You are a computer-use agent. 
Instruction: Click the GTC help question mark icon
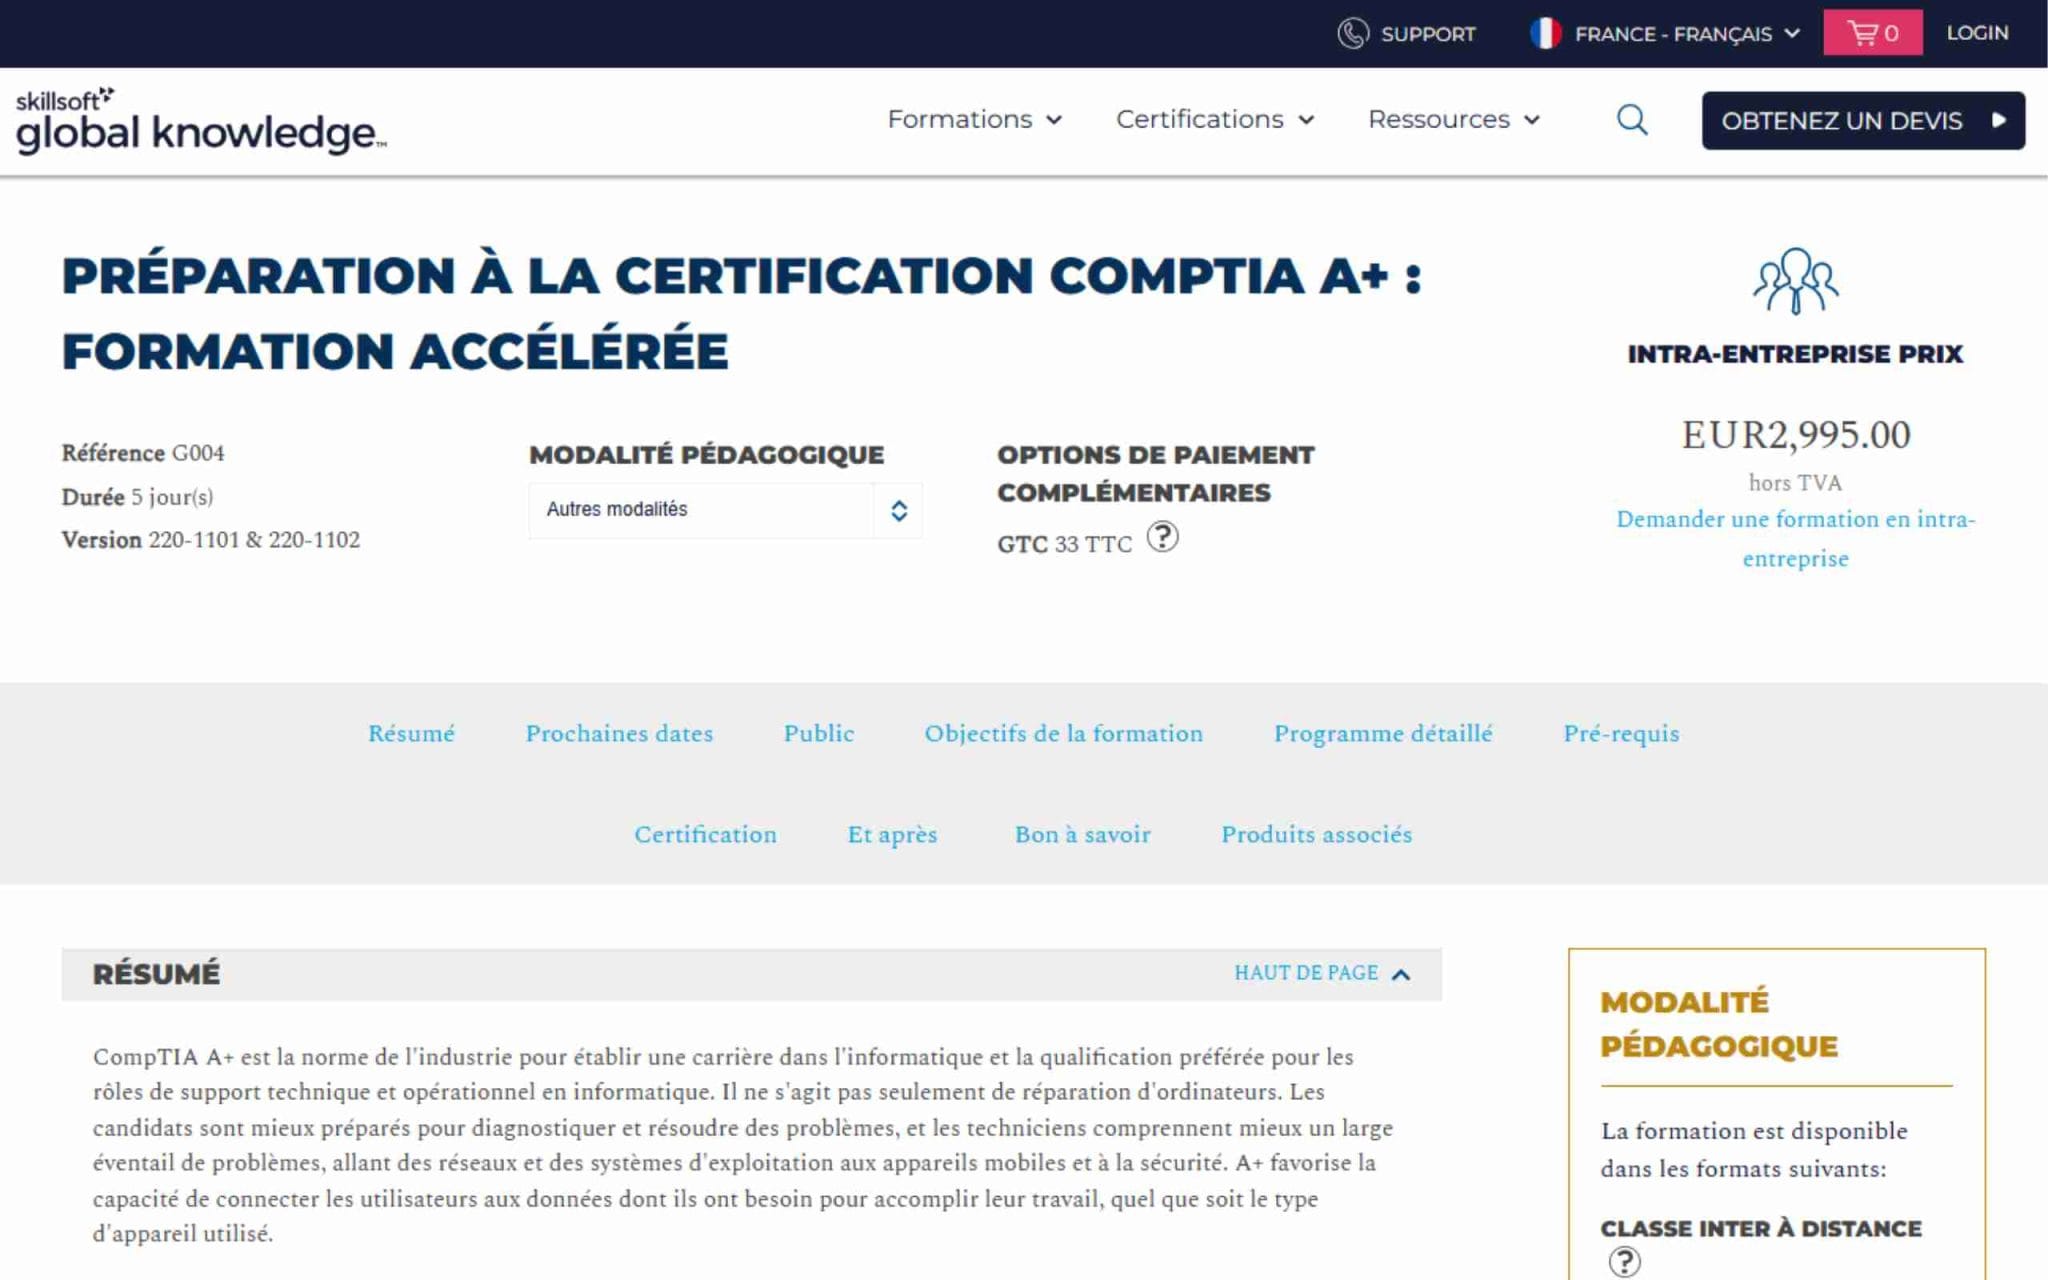coord(1162,537)
